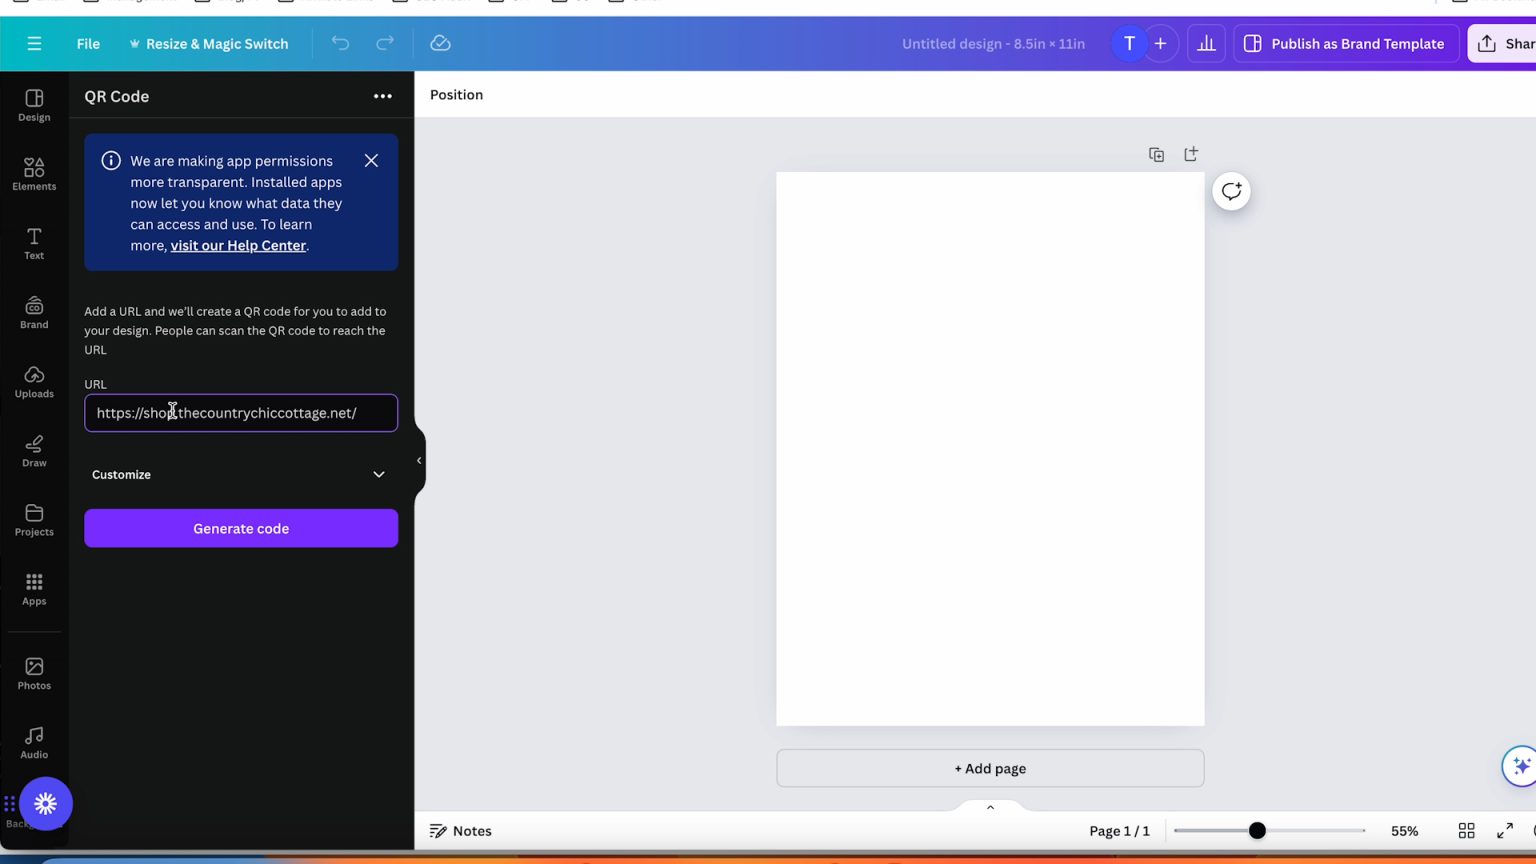Collapse the QR Code side panel
This screenshot has height=864, width=1536.
(x=419, y=460)
